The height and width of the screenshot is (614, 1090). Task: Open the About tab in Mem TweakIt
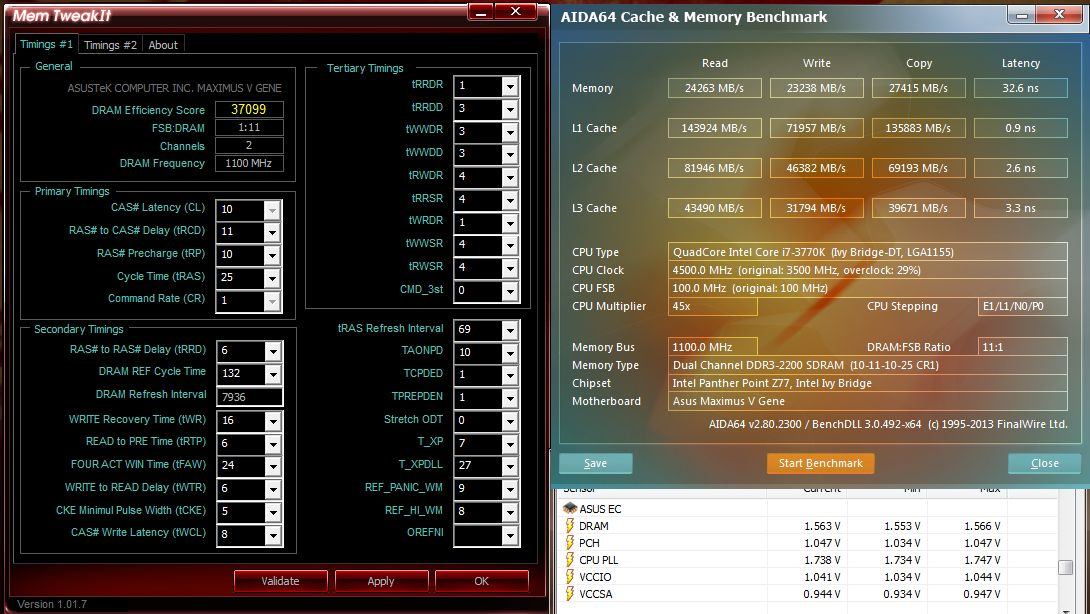[x=163, y=45]
